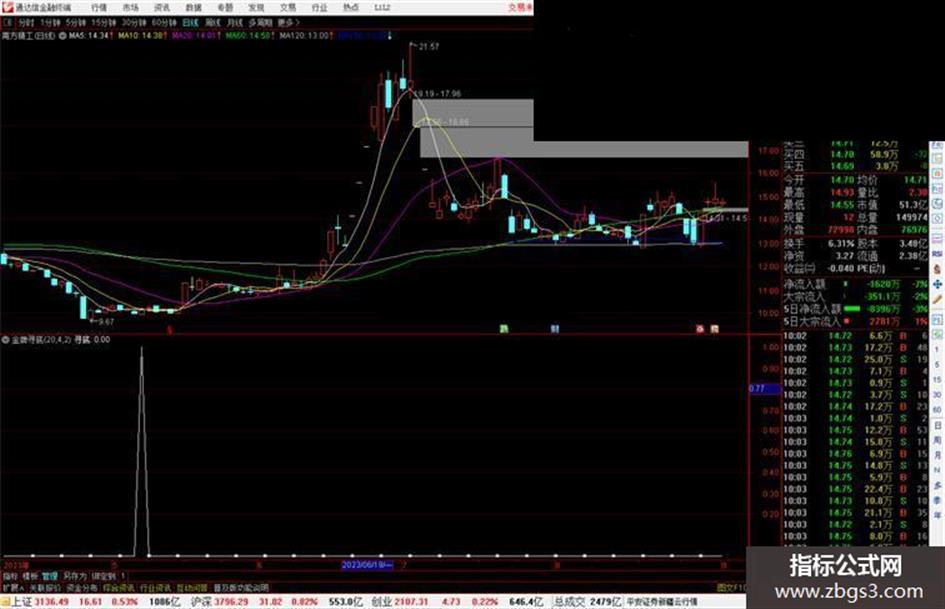The height and width of the screenshot is (609, 945).
Task: Select 日 period in right sidebar
Action: pyautogui.click(x=937, y=426)
